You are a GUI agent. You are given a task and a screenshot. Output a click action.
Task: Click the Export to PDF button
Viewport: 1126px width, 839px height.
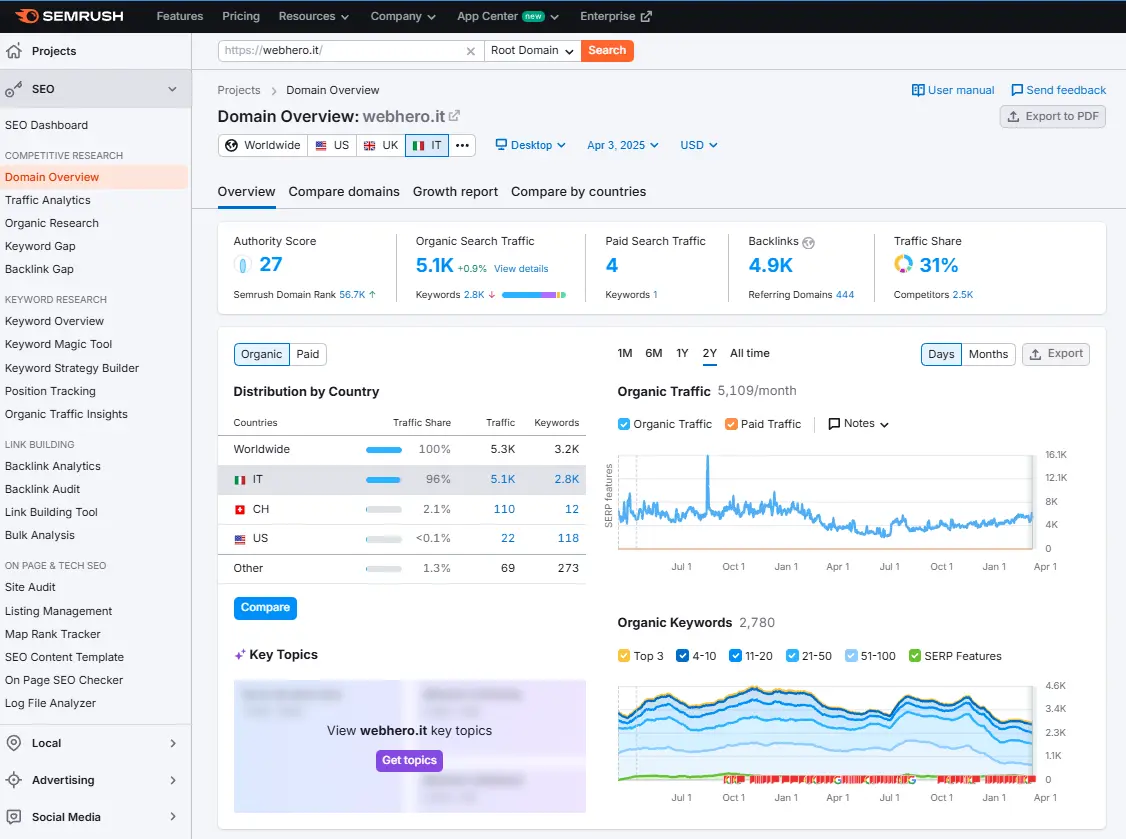(x=1053, y=116)
